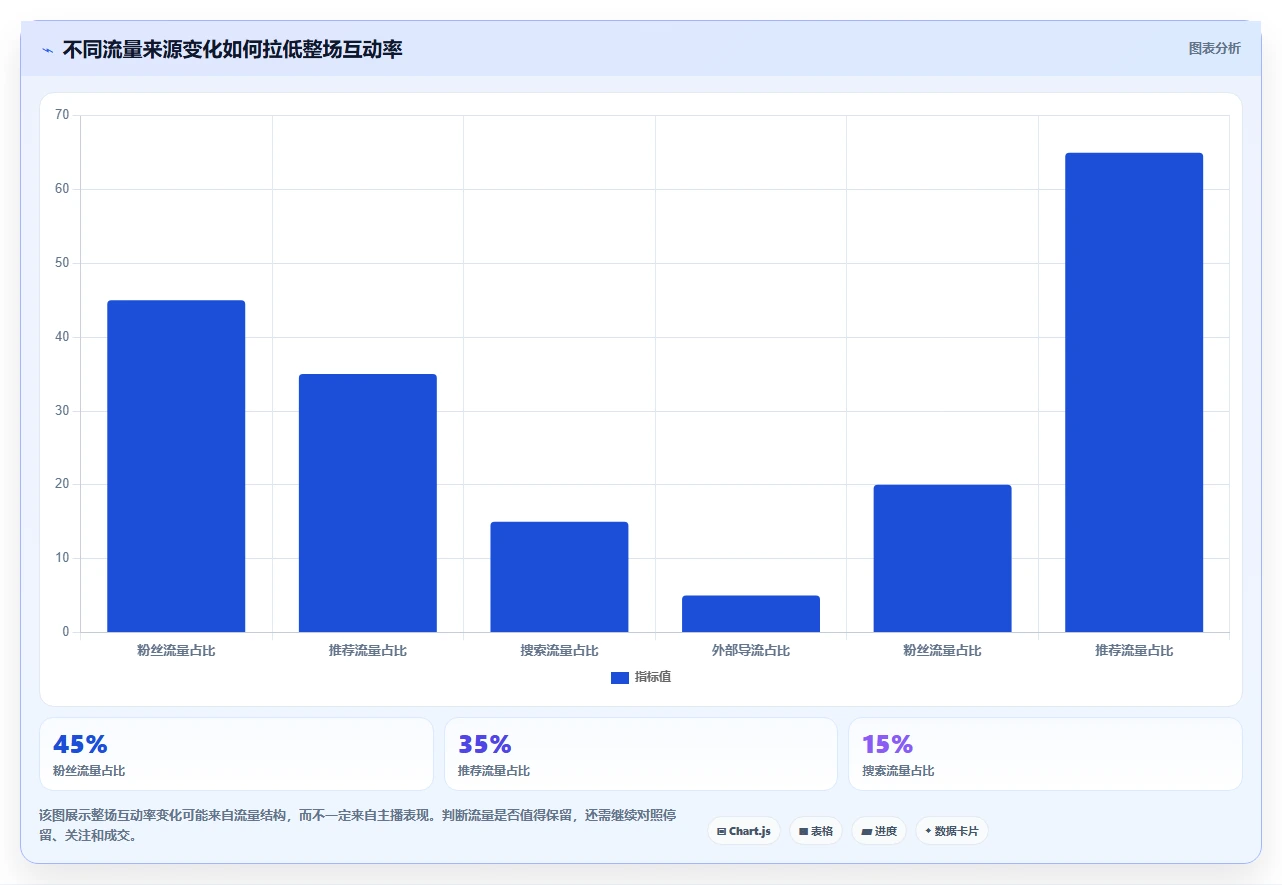The height and width of the screenshot is (885, 1282).
Task: Click the y-axis value 60
Action: pyautogui.click(x=62, y=189)
